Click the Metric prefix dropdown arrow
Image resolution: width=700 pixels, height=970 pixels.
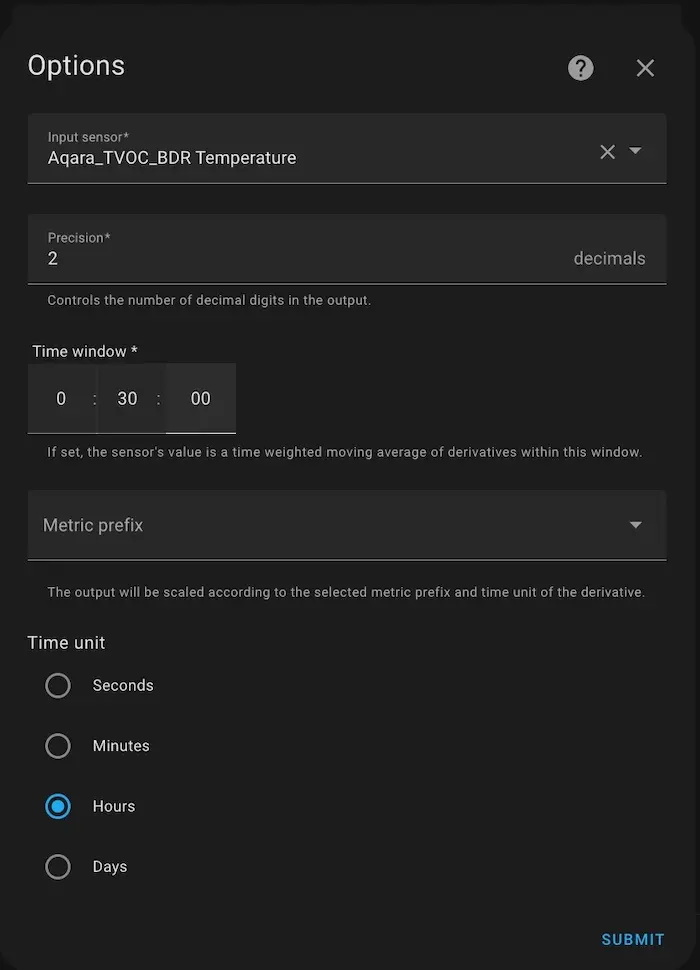635,525
